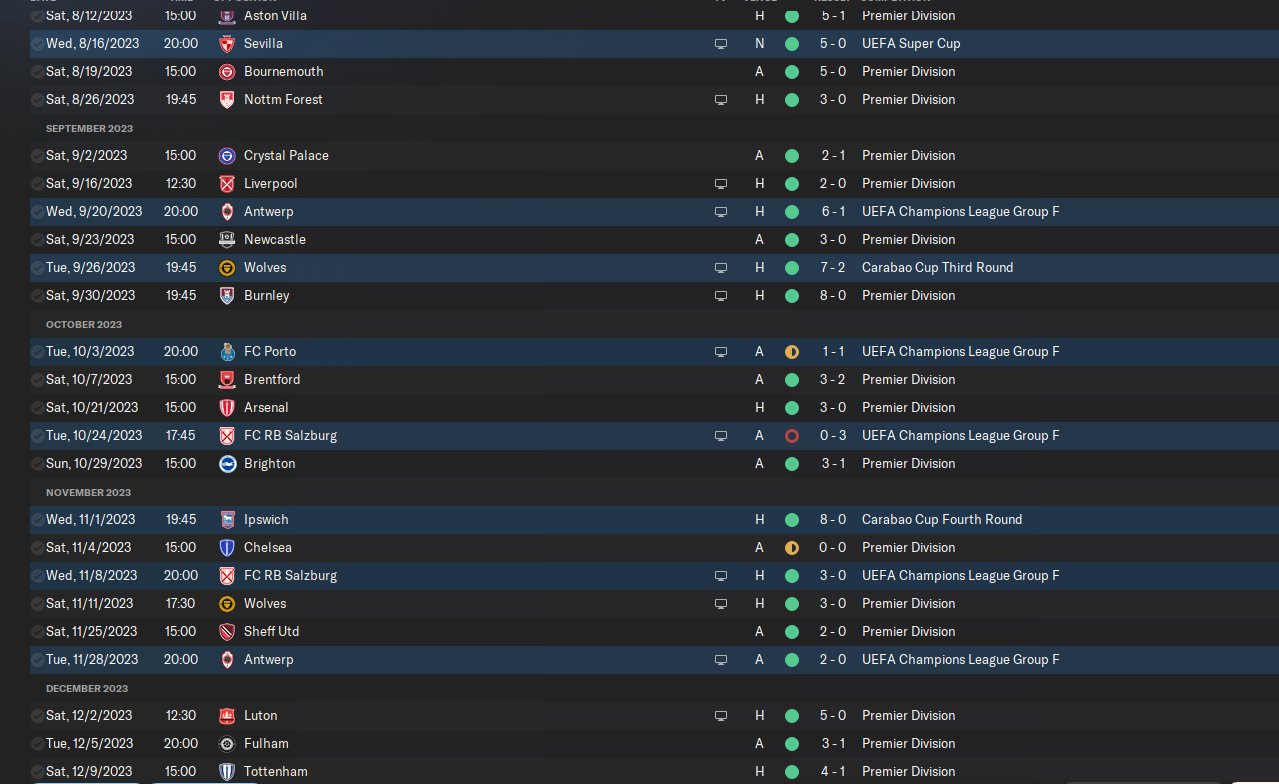The width and height of the screenshot is (1279, 784).
Task: Click the Ipswich club badge
Action: point(227,520)
